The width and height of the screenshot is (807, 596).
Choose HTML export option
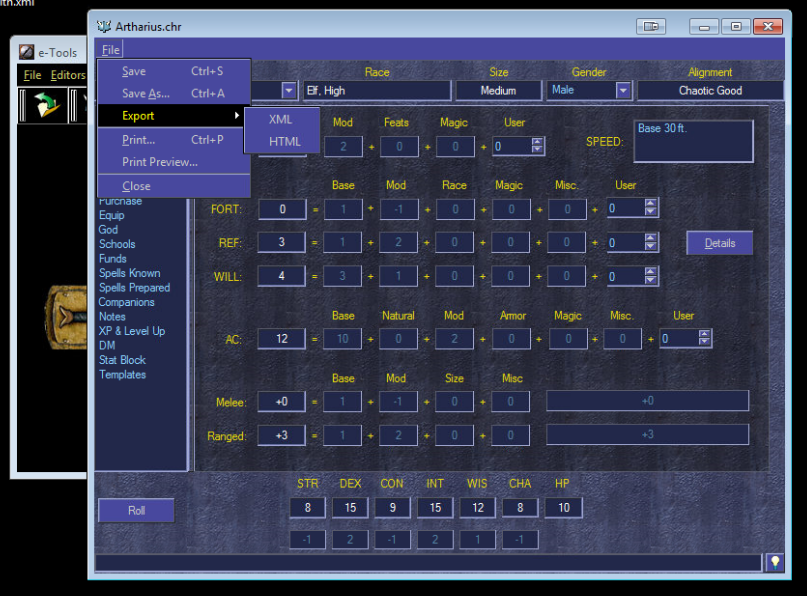click(x=284, y=142)
